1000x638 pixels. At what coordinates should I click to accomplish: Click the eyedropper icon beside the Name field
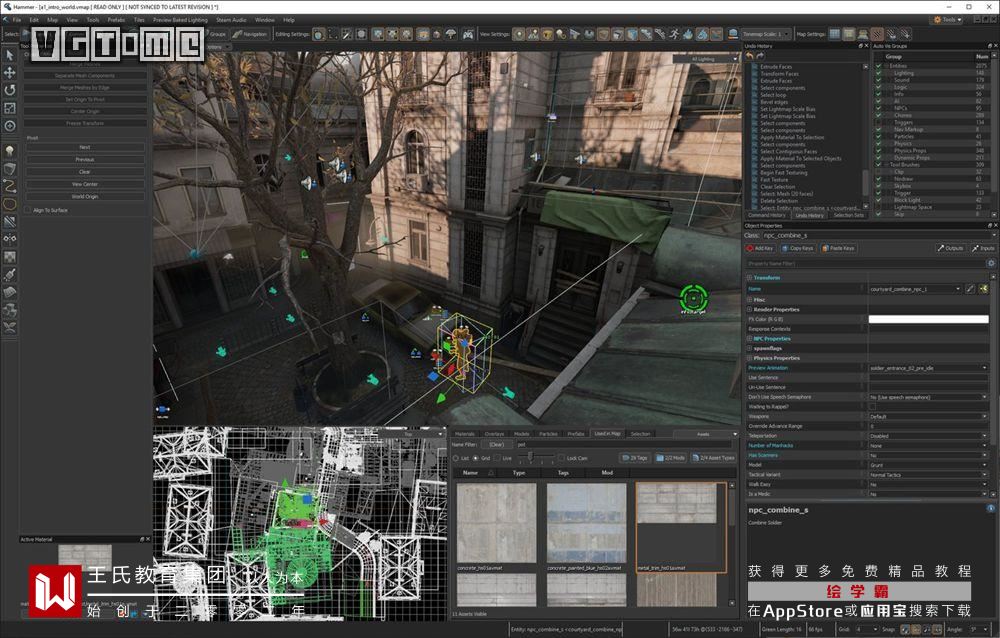point(970,289)
